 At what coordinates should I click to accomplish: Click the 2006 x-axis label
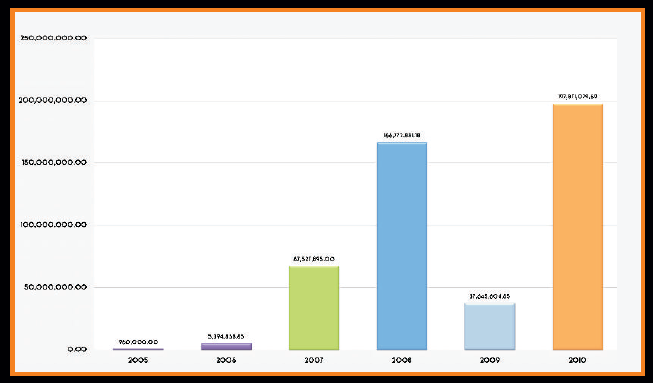pos(226,361)
